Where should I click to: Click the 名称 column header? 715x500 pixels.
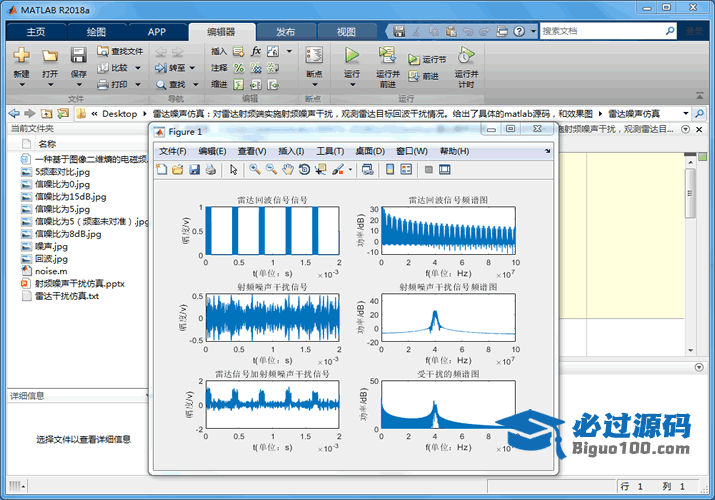[x=47, y=144]
